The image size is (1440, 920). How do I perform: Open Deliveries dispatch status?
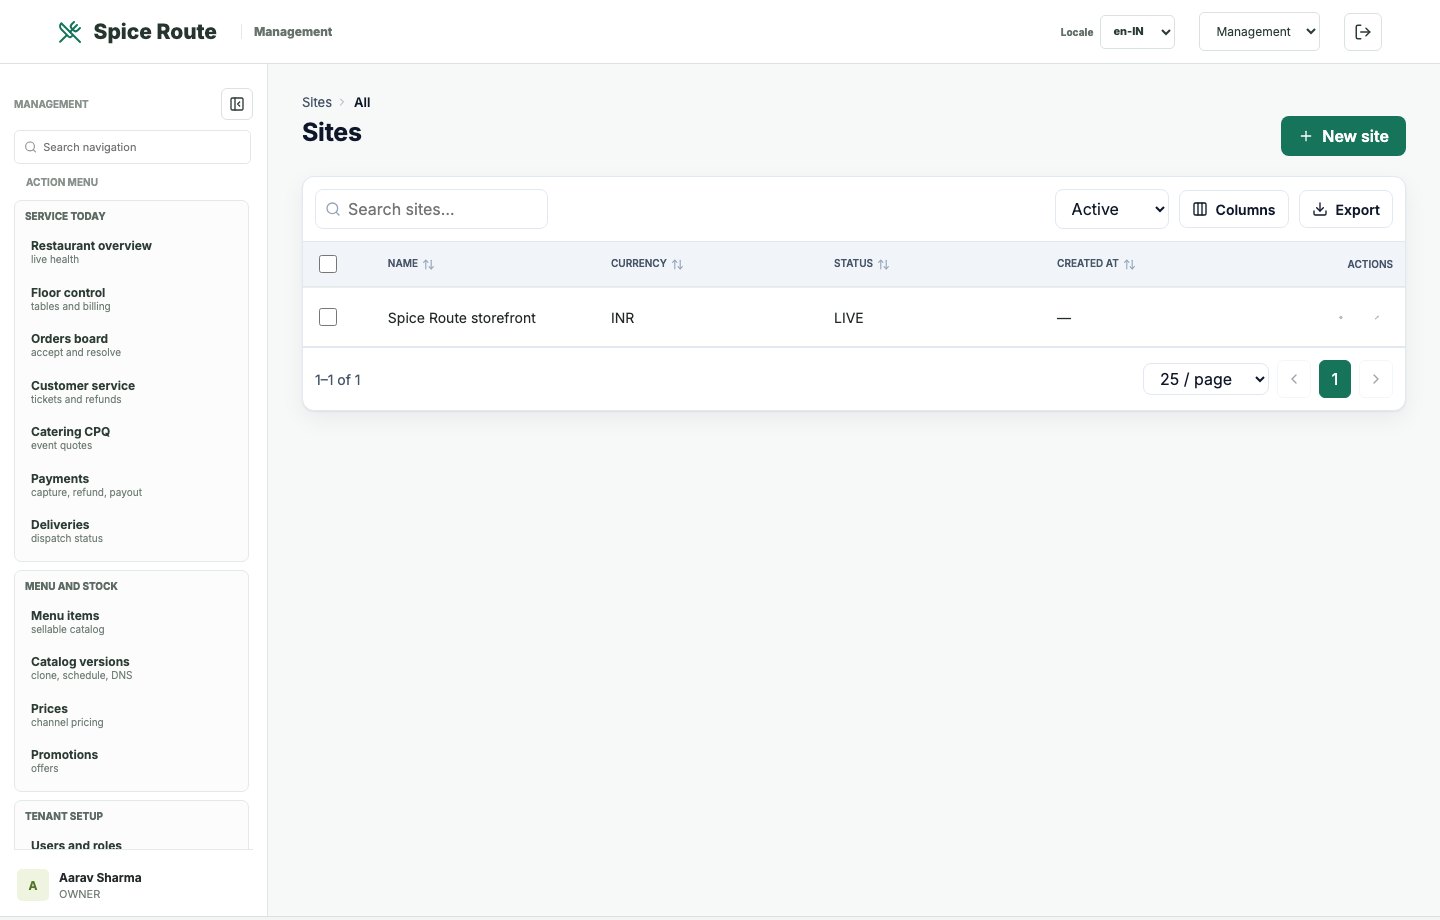pyautogui.click(x=131, y=531)
